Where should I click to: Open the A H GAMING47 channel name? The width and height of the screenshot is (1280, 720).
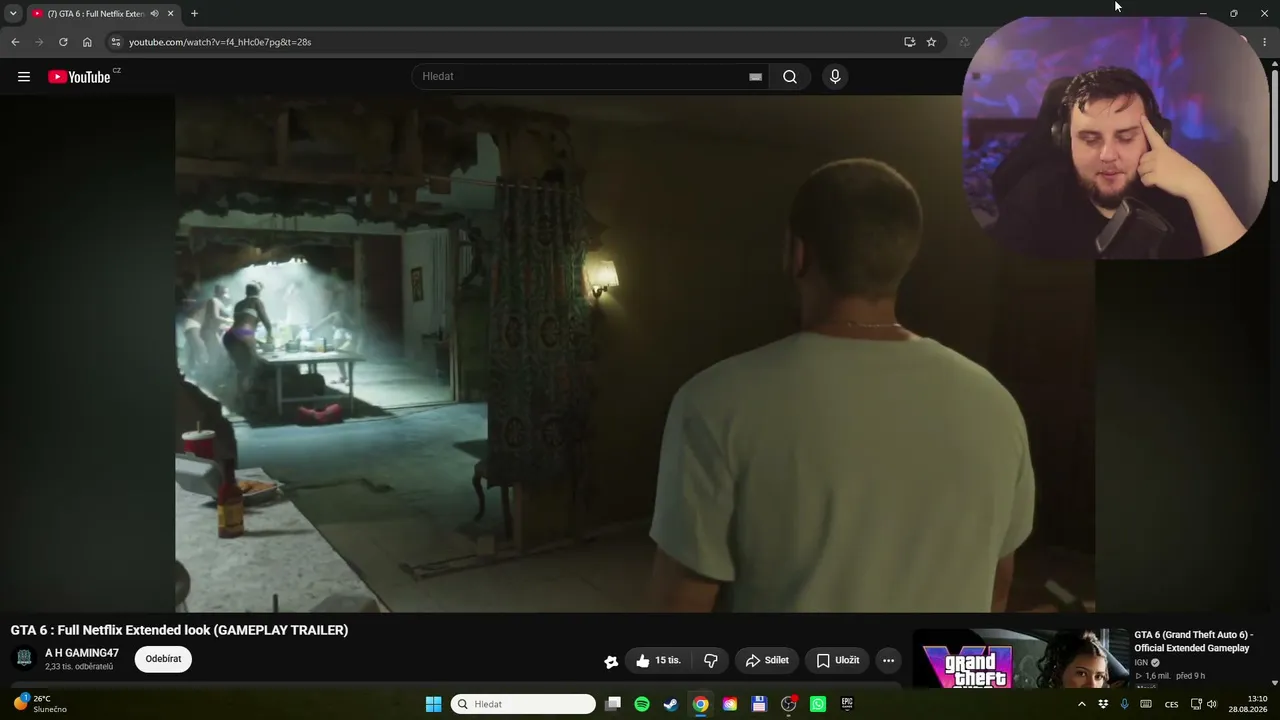point(82,653)
